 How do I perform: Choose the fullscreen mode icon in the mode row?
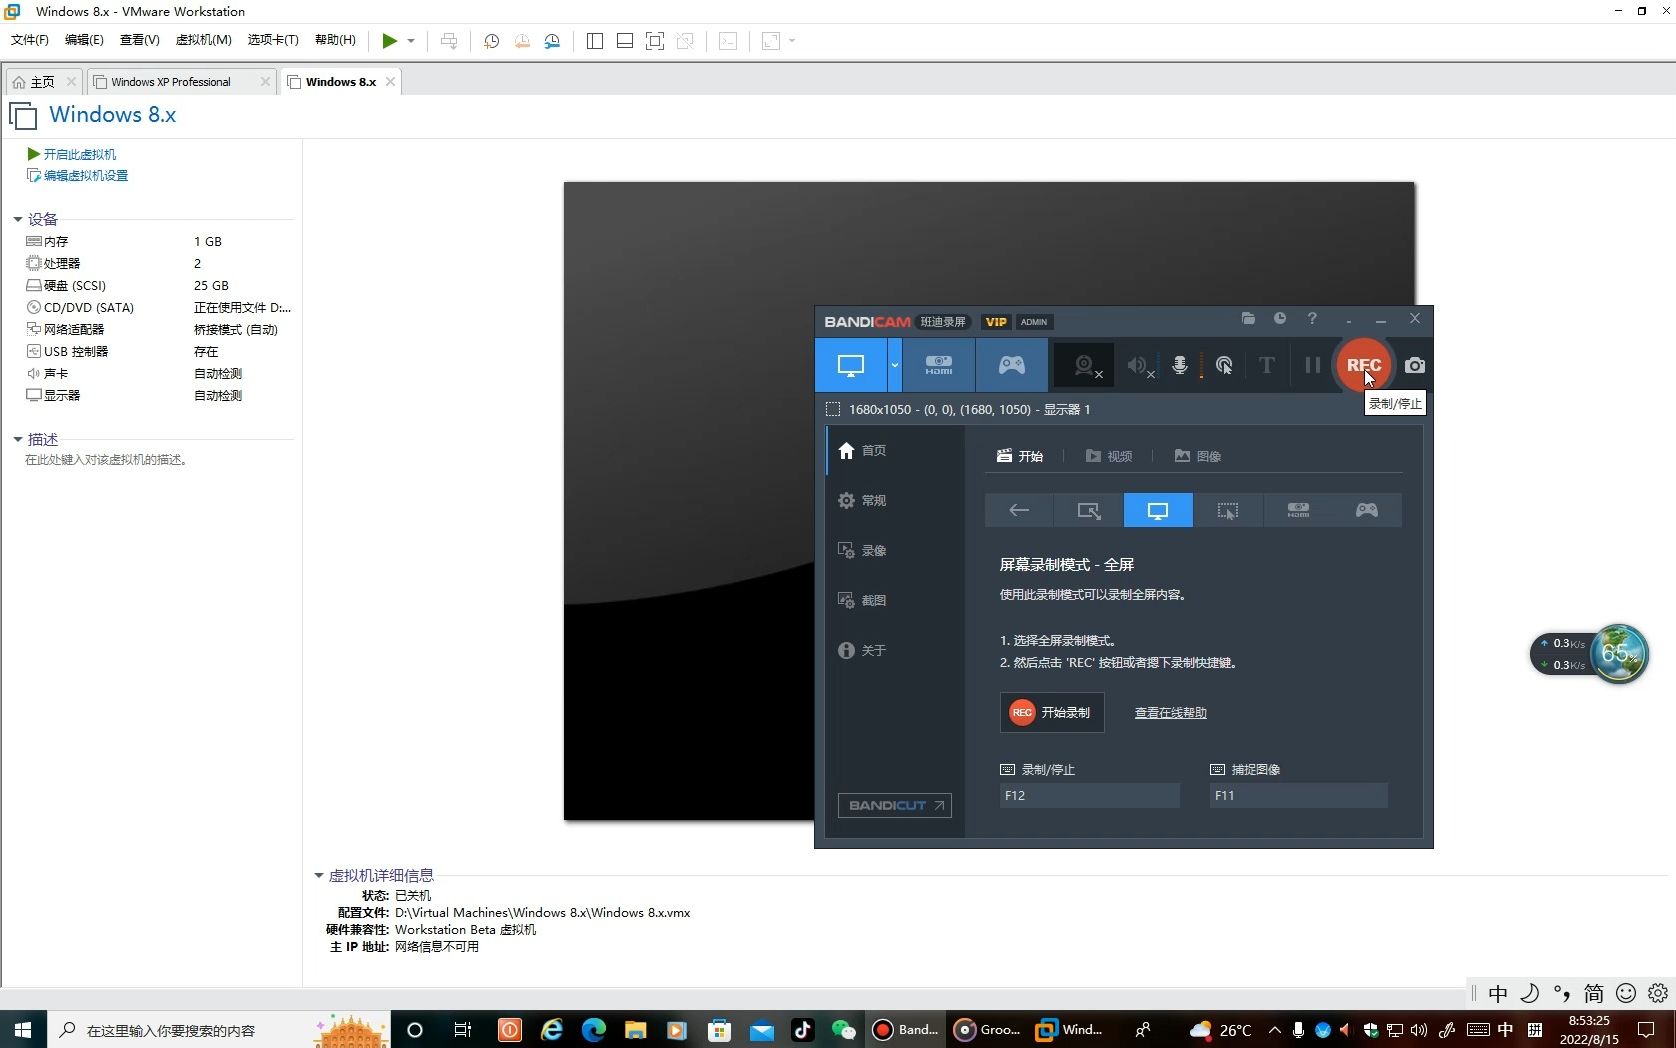pyautogui.click(x=1158, y=510)
